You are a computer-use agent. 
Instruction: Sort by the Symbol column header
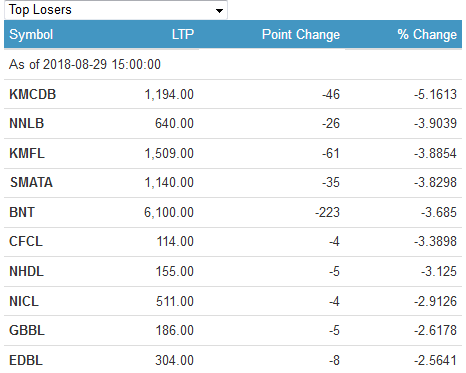pos(31,35)
